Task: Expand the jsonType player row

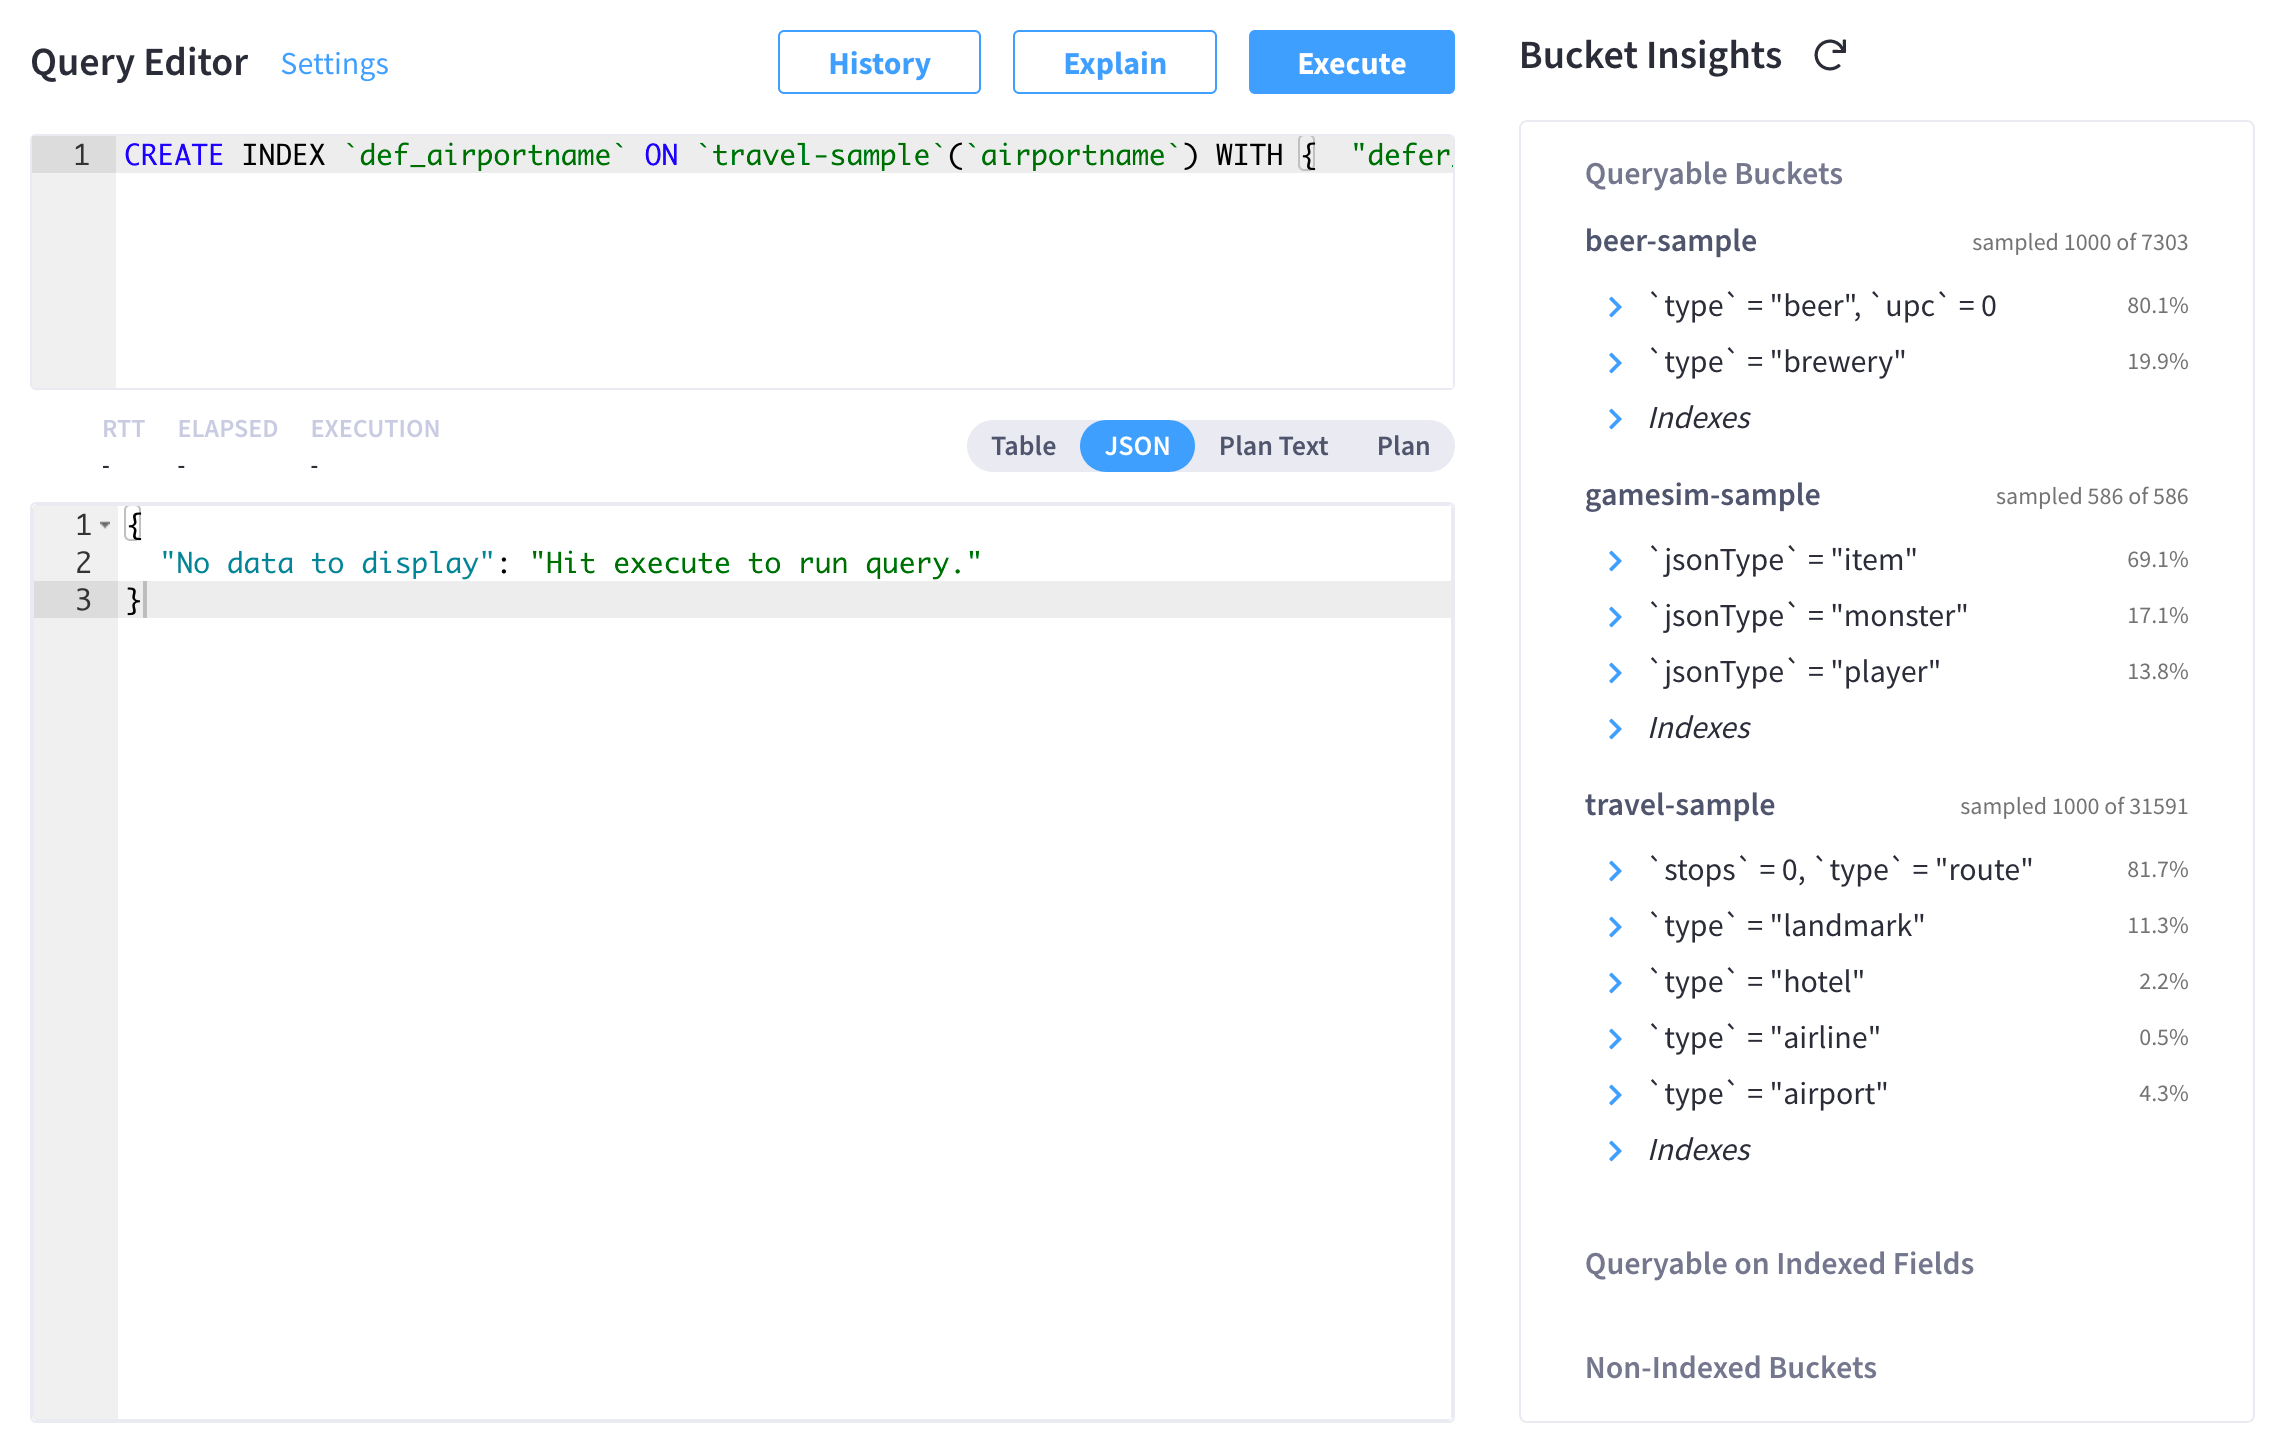Action: point(1615,672)
